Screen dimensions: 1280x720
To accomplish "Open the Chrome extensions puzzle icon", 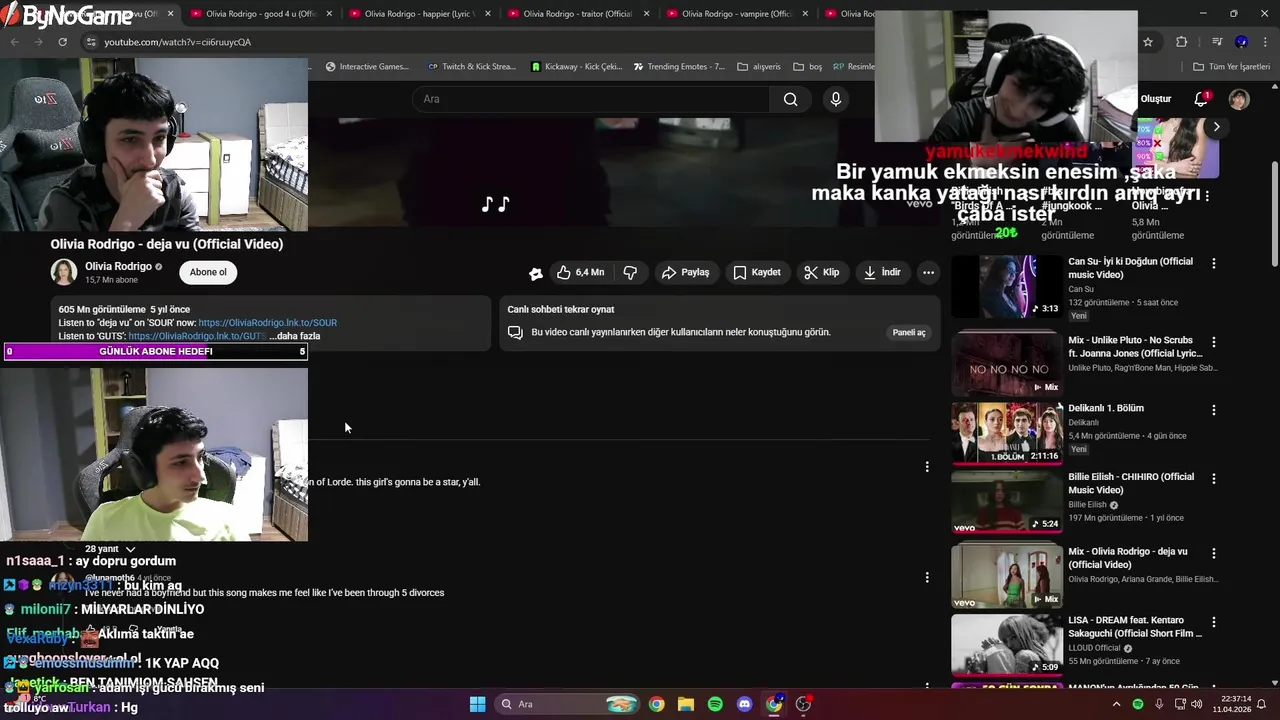I will [x=1182, y=42].
